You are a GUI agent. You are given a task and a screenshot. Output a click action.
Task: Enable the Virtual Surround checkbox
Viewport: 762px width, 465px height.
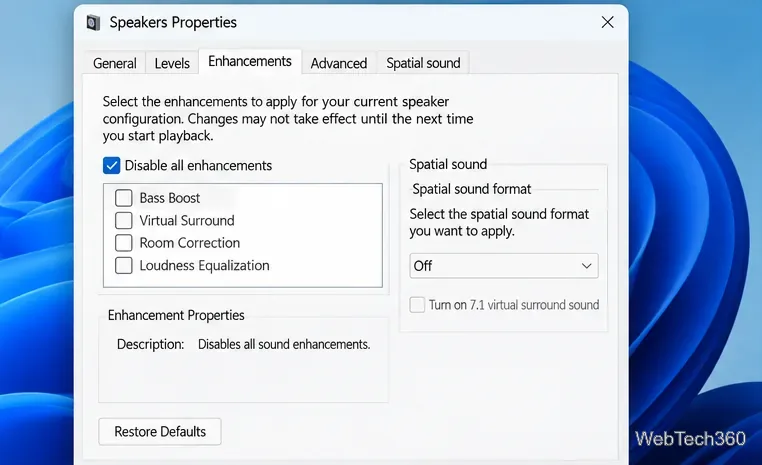[x=123, y=220]
